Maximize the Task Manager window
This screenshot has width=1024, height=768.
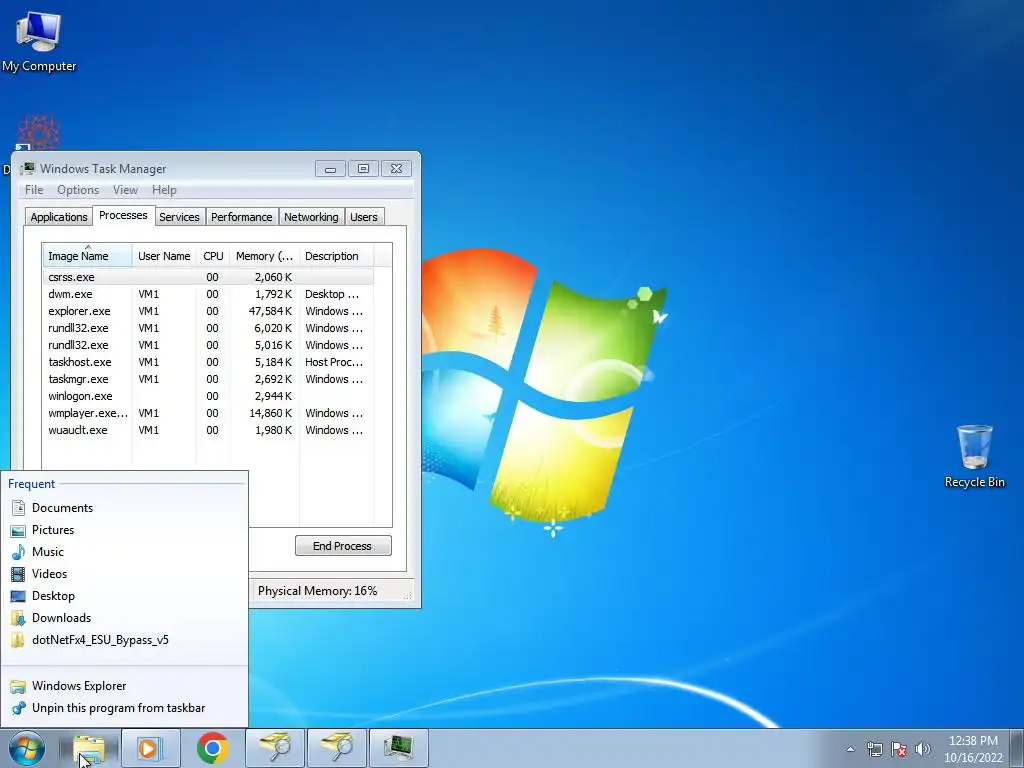(363, 169)
